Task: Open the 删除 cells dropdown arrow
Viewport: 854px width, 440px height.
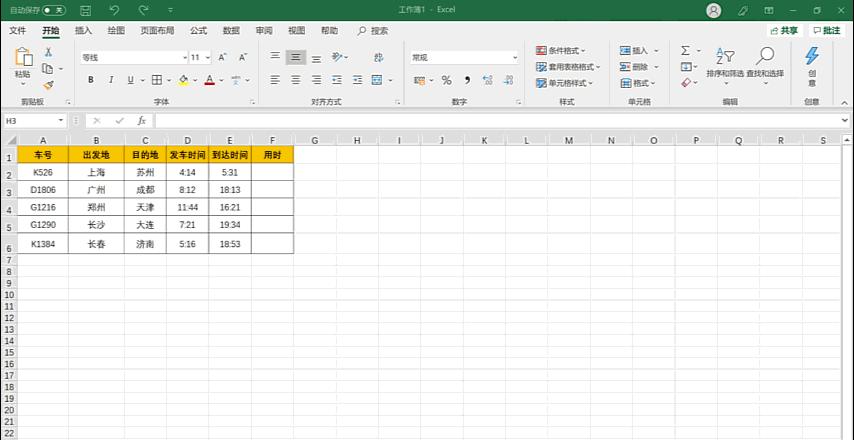Action: tap(656, 67)
